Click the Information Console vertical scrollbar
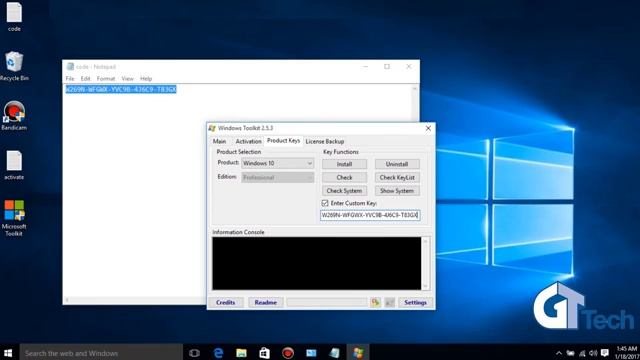Viewport: 640px width, 360px height. pos(425,263)
